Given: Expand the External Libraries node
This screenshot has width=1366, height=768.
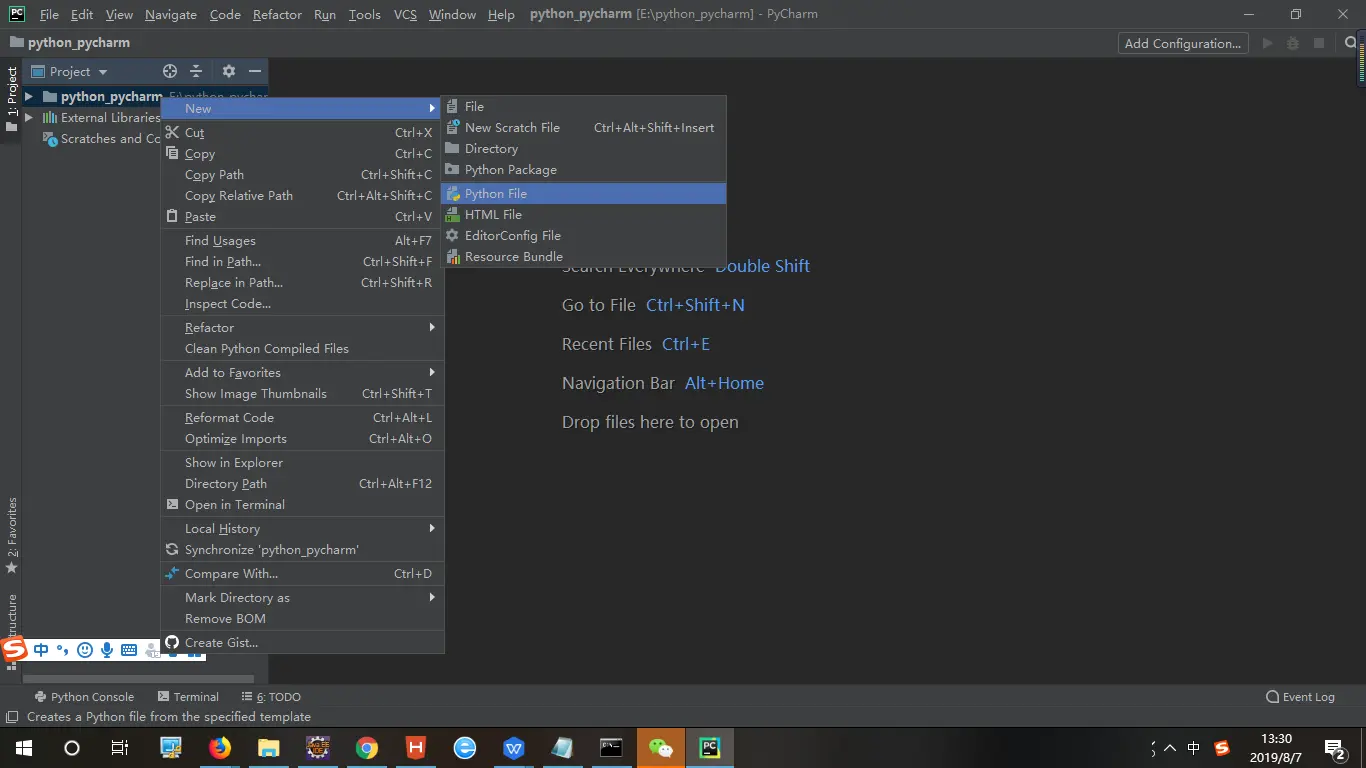Looking at the screenshot, I should click(29, 118).
